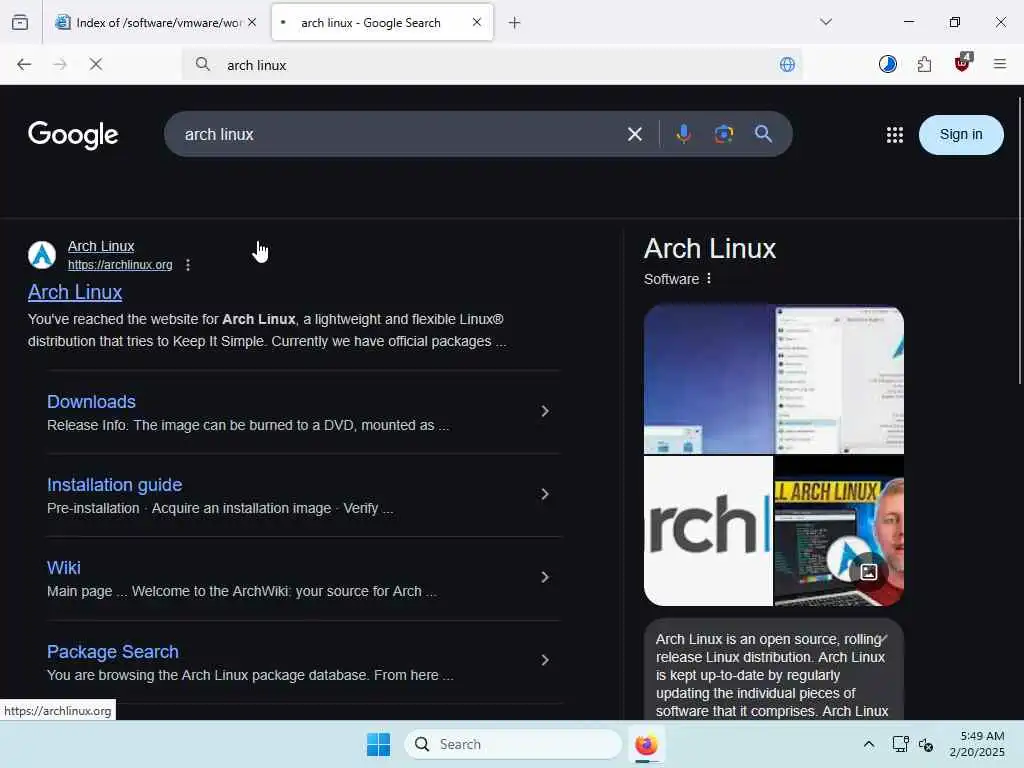The image size is (1024, 768).
Task: Click the more images icon on thumbnail
Action: 869,572
